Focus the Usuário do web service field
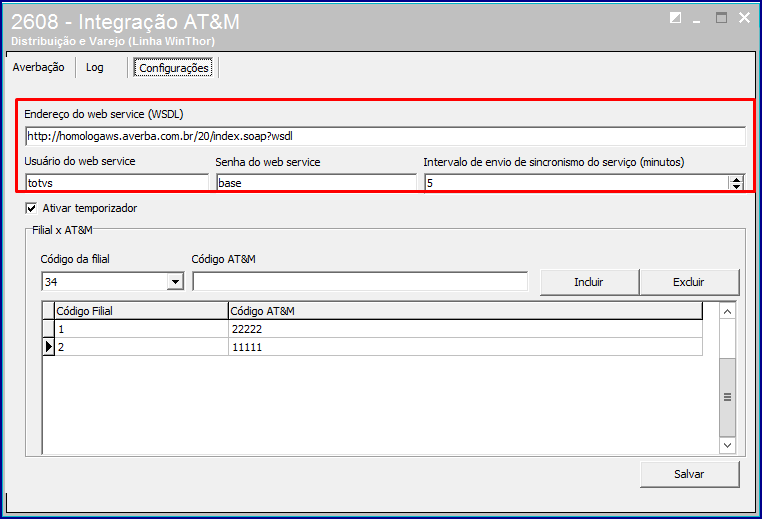Image resolution: width=762 pixels, height=519 pixels. (117, 183)
